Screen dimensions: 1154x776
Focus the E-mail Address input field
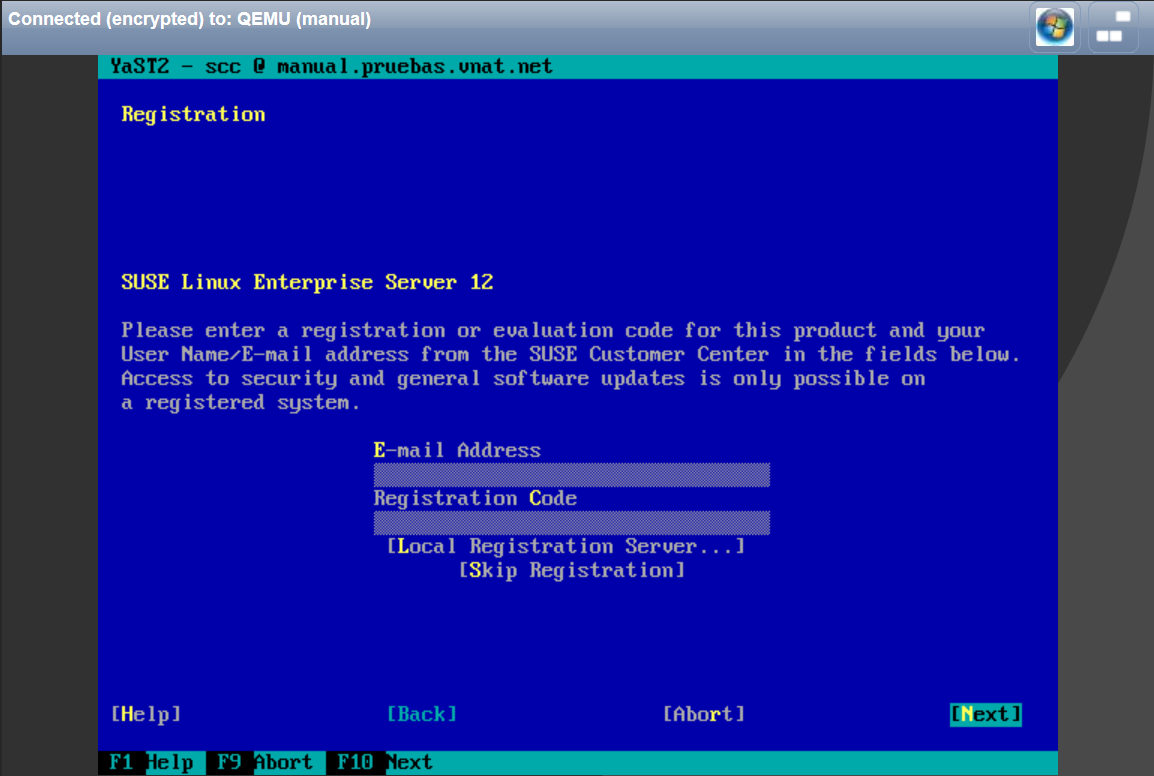[572, 475]
